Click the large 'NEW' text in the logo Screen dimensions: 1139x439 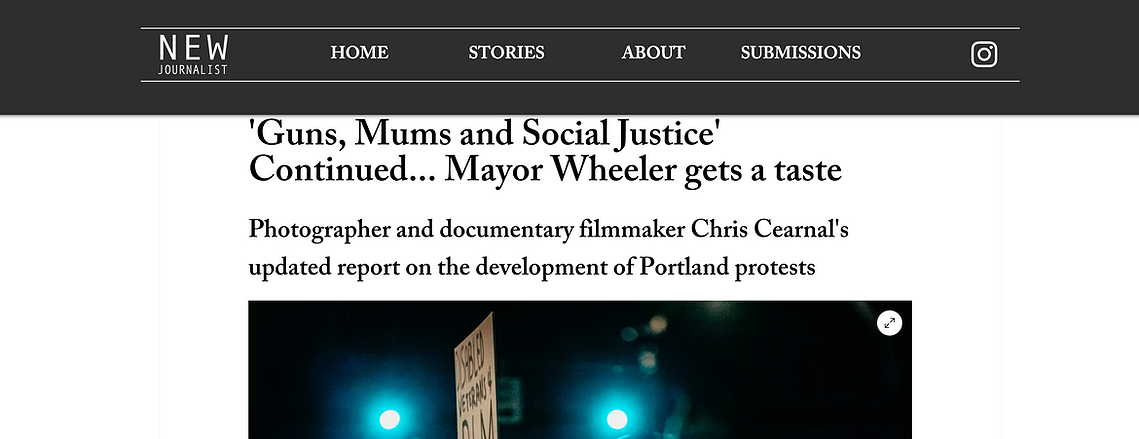(193, 48)
